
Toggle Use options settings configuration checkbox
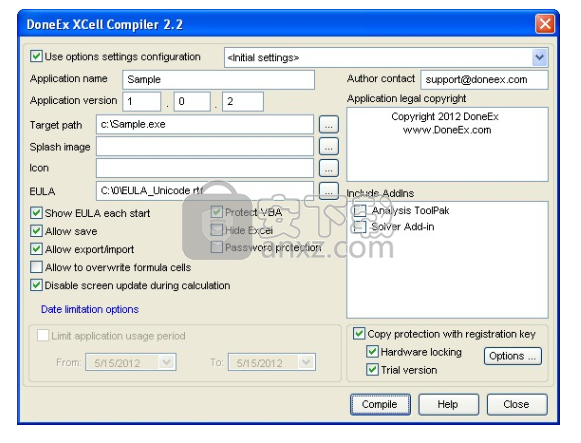click(x=36, y=57)
